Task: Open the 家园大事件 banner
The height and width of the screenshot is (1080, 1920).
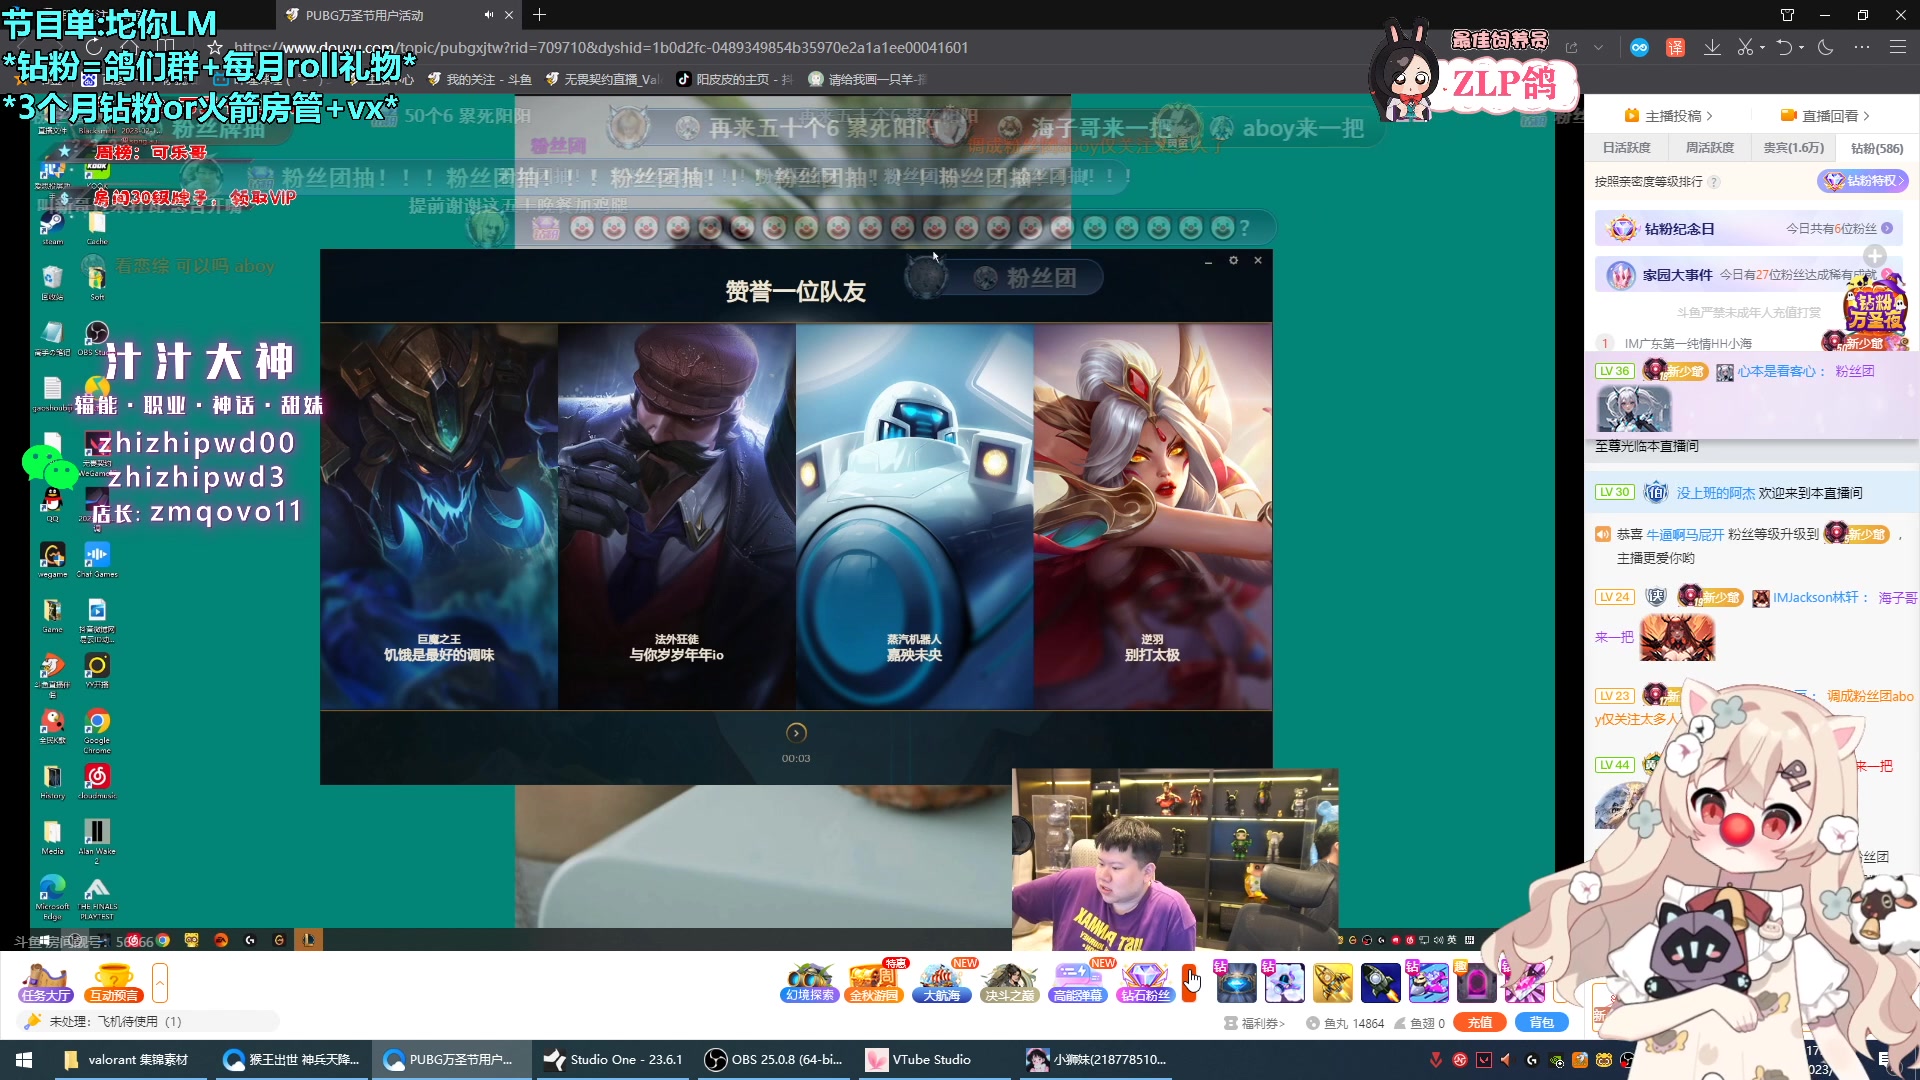Action: point(1749,275)
